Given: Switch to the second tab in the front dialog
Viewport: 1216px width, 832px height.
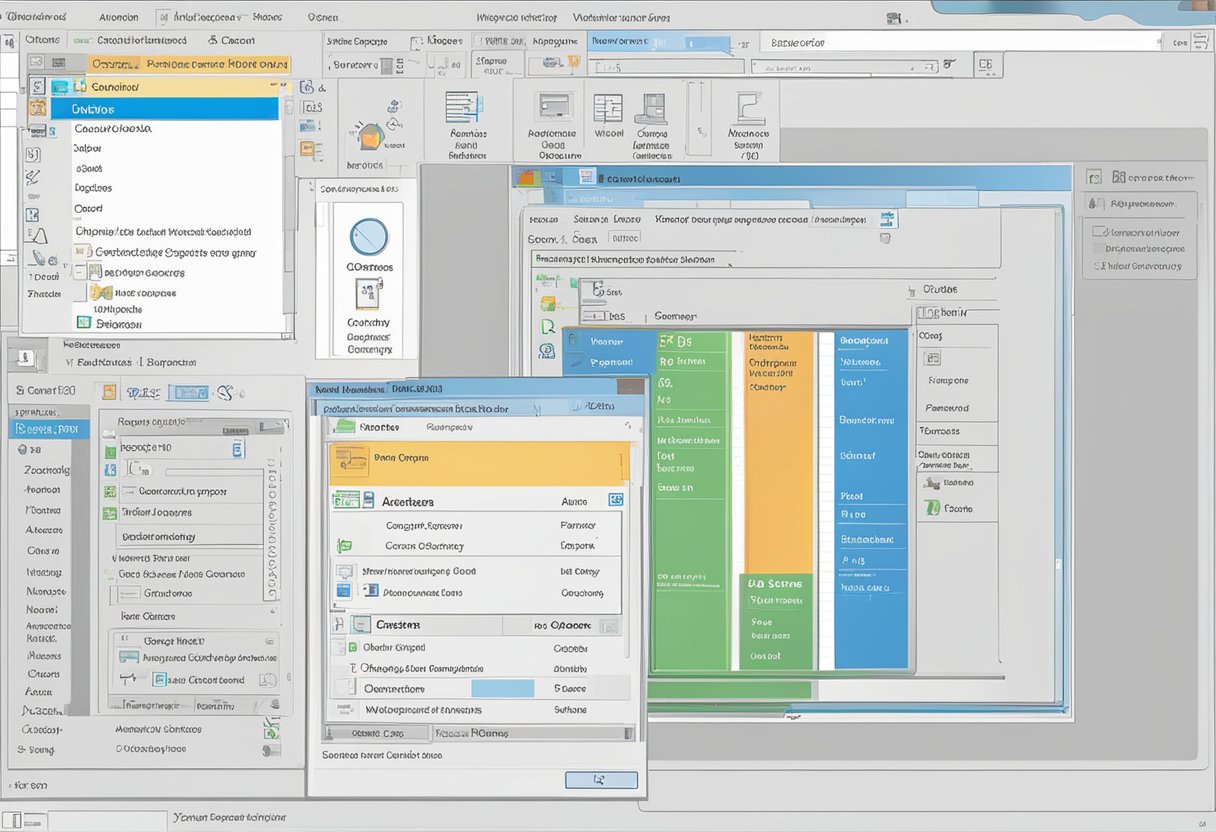Looking at the screenshot, I should coord(448,427).
